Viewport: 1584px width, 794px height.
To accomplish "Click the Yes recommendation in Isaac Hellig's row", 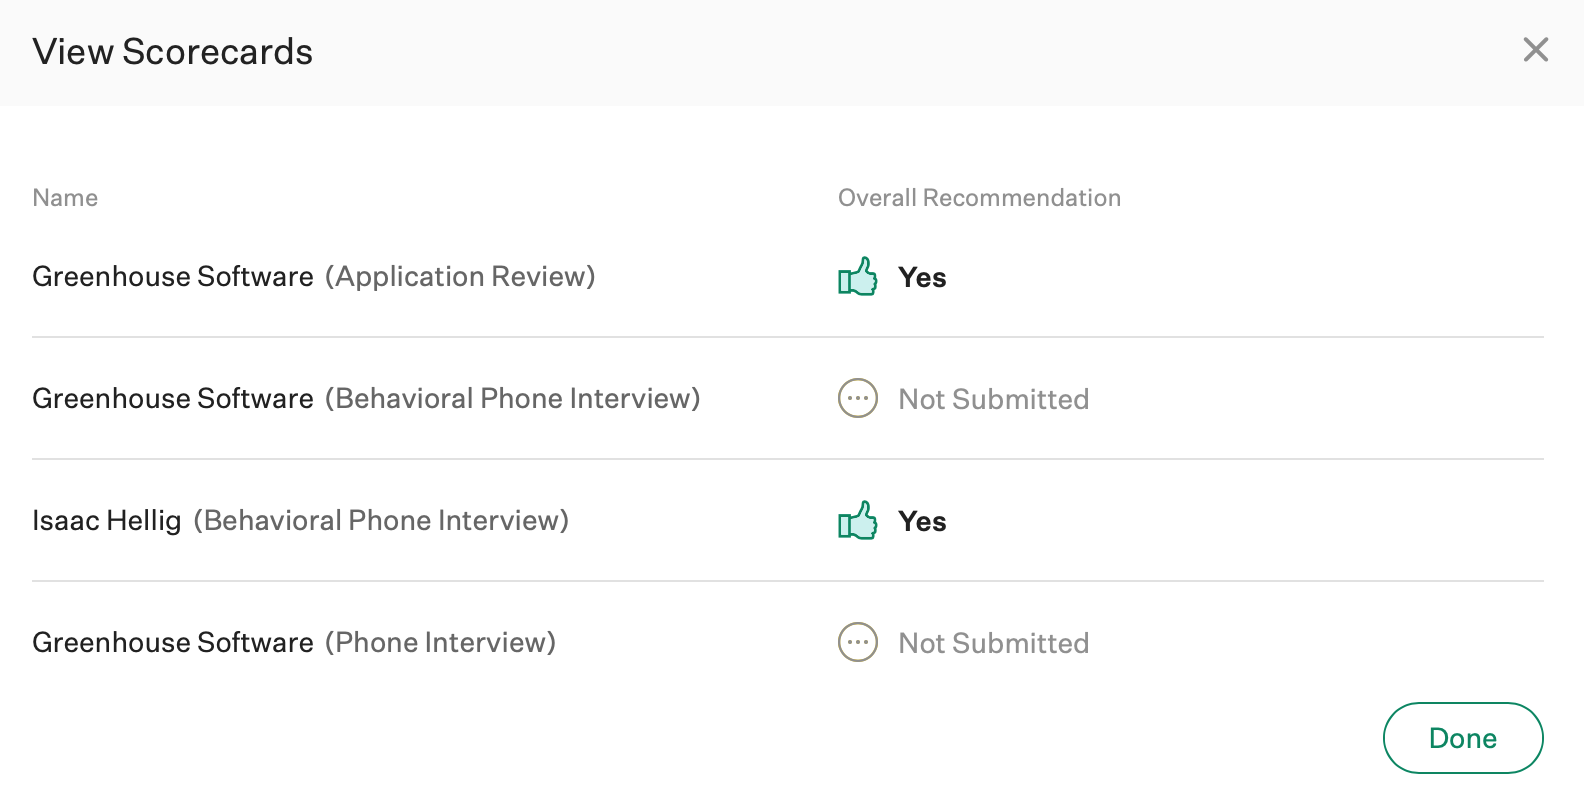I will 922,521.
